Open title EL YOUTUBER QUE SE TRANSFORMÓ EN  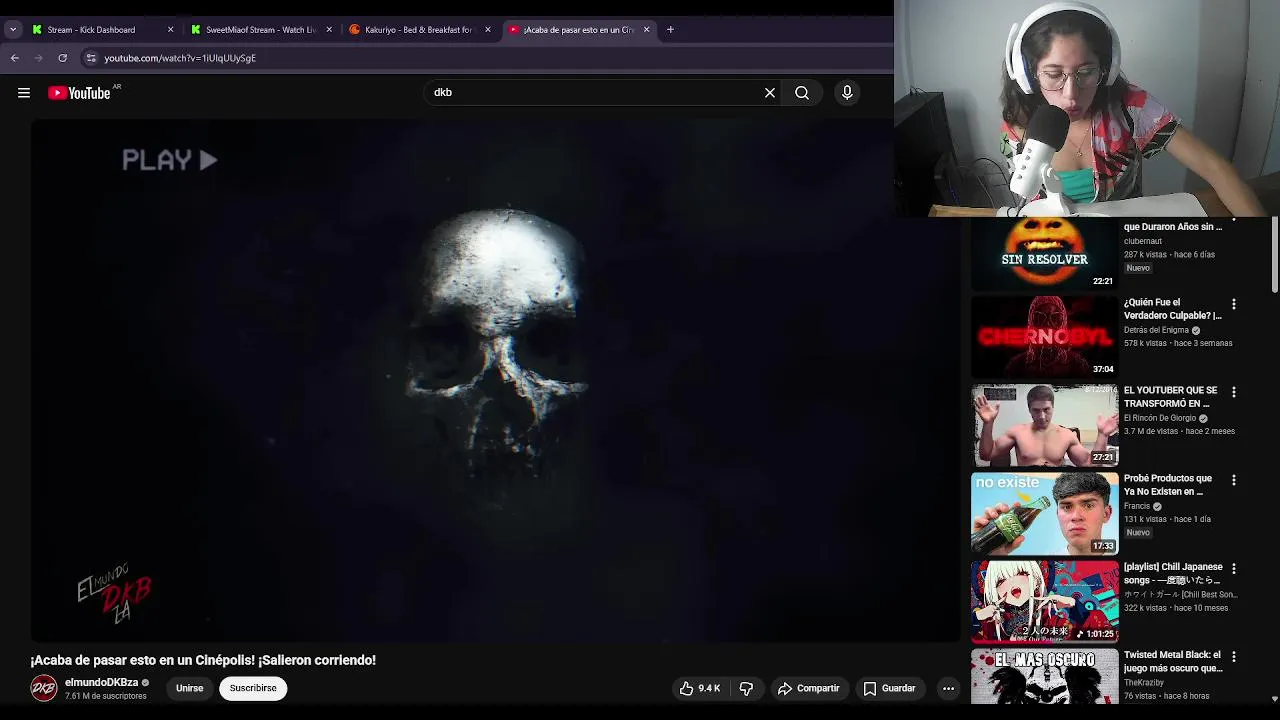click(1170, 397)
